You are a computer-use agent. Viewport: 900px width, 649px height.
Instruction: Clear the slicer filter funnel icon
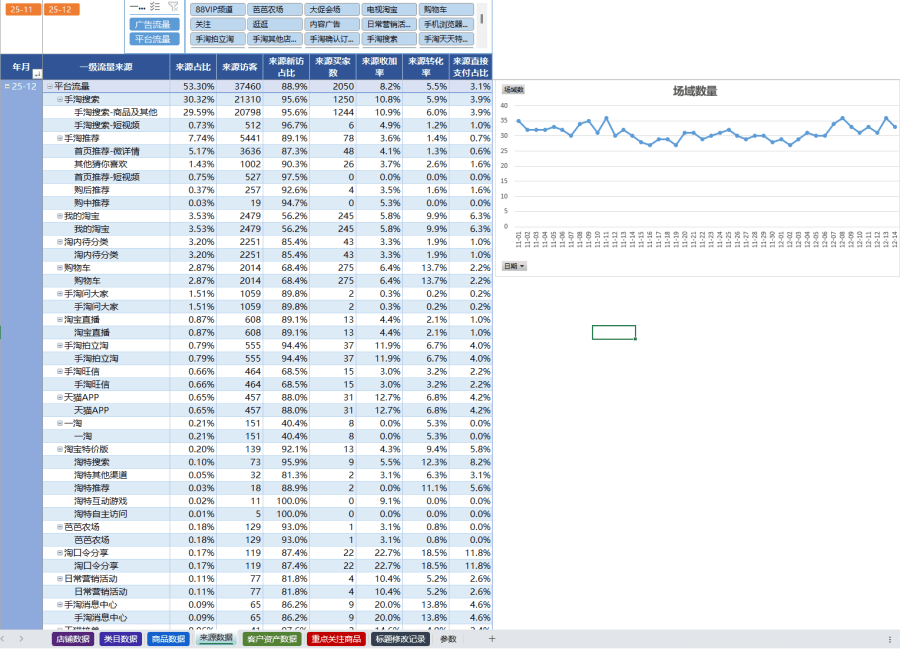[172, 6]
